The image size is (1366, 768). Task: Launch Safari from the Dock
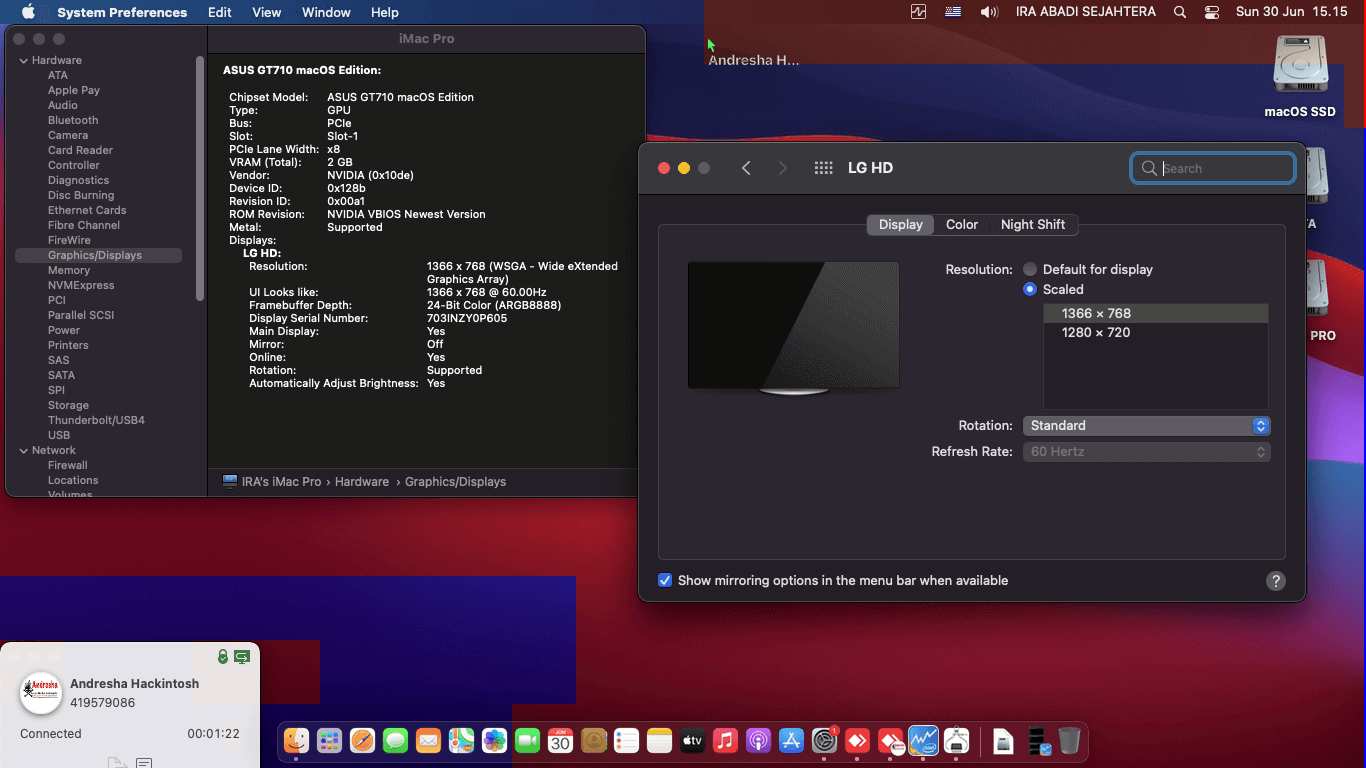click(x=362, y=741)
